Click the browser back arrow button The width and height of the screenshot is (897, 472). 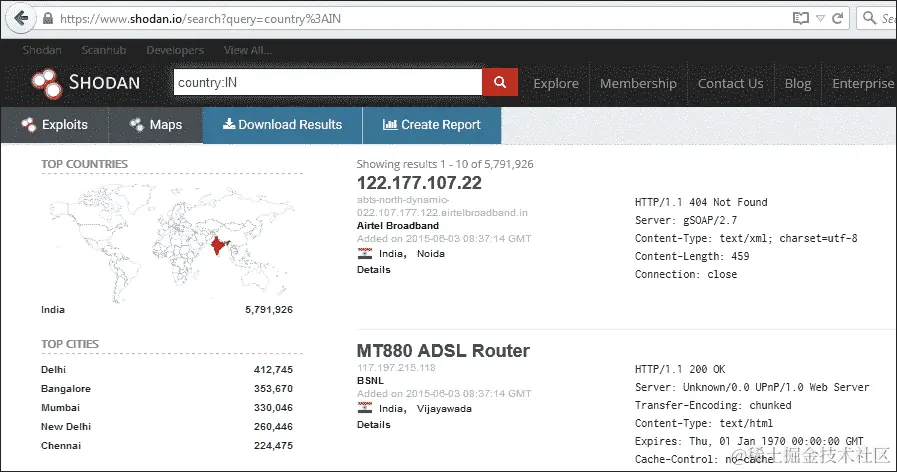21,18
